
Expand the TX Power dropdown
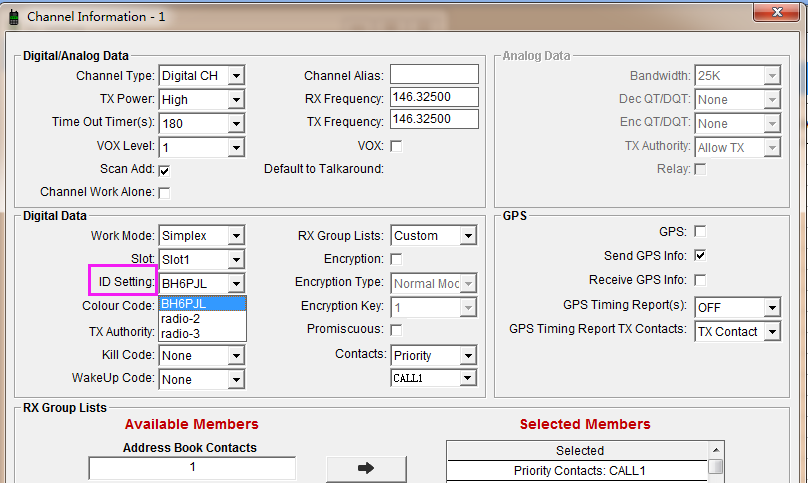coord(235,100)
